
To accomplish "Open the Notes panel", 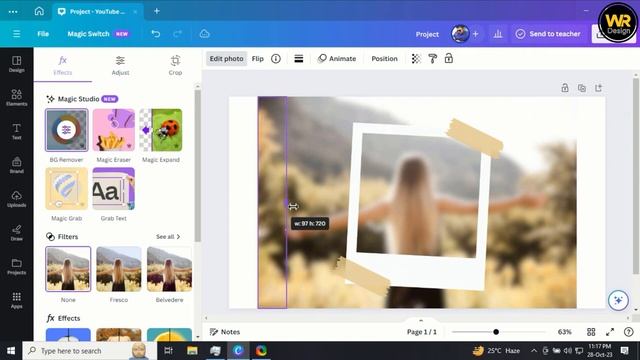I will tap(224, 332).
